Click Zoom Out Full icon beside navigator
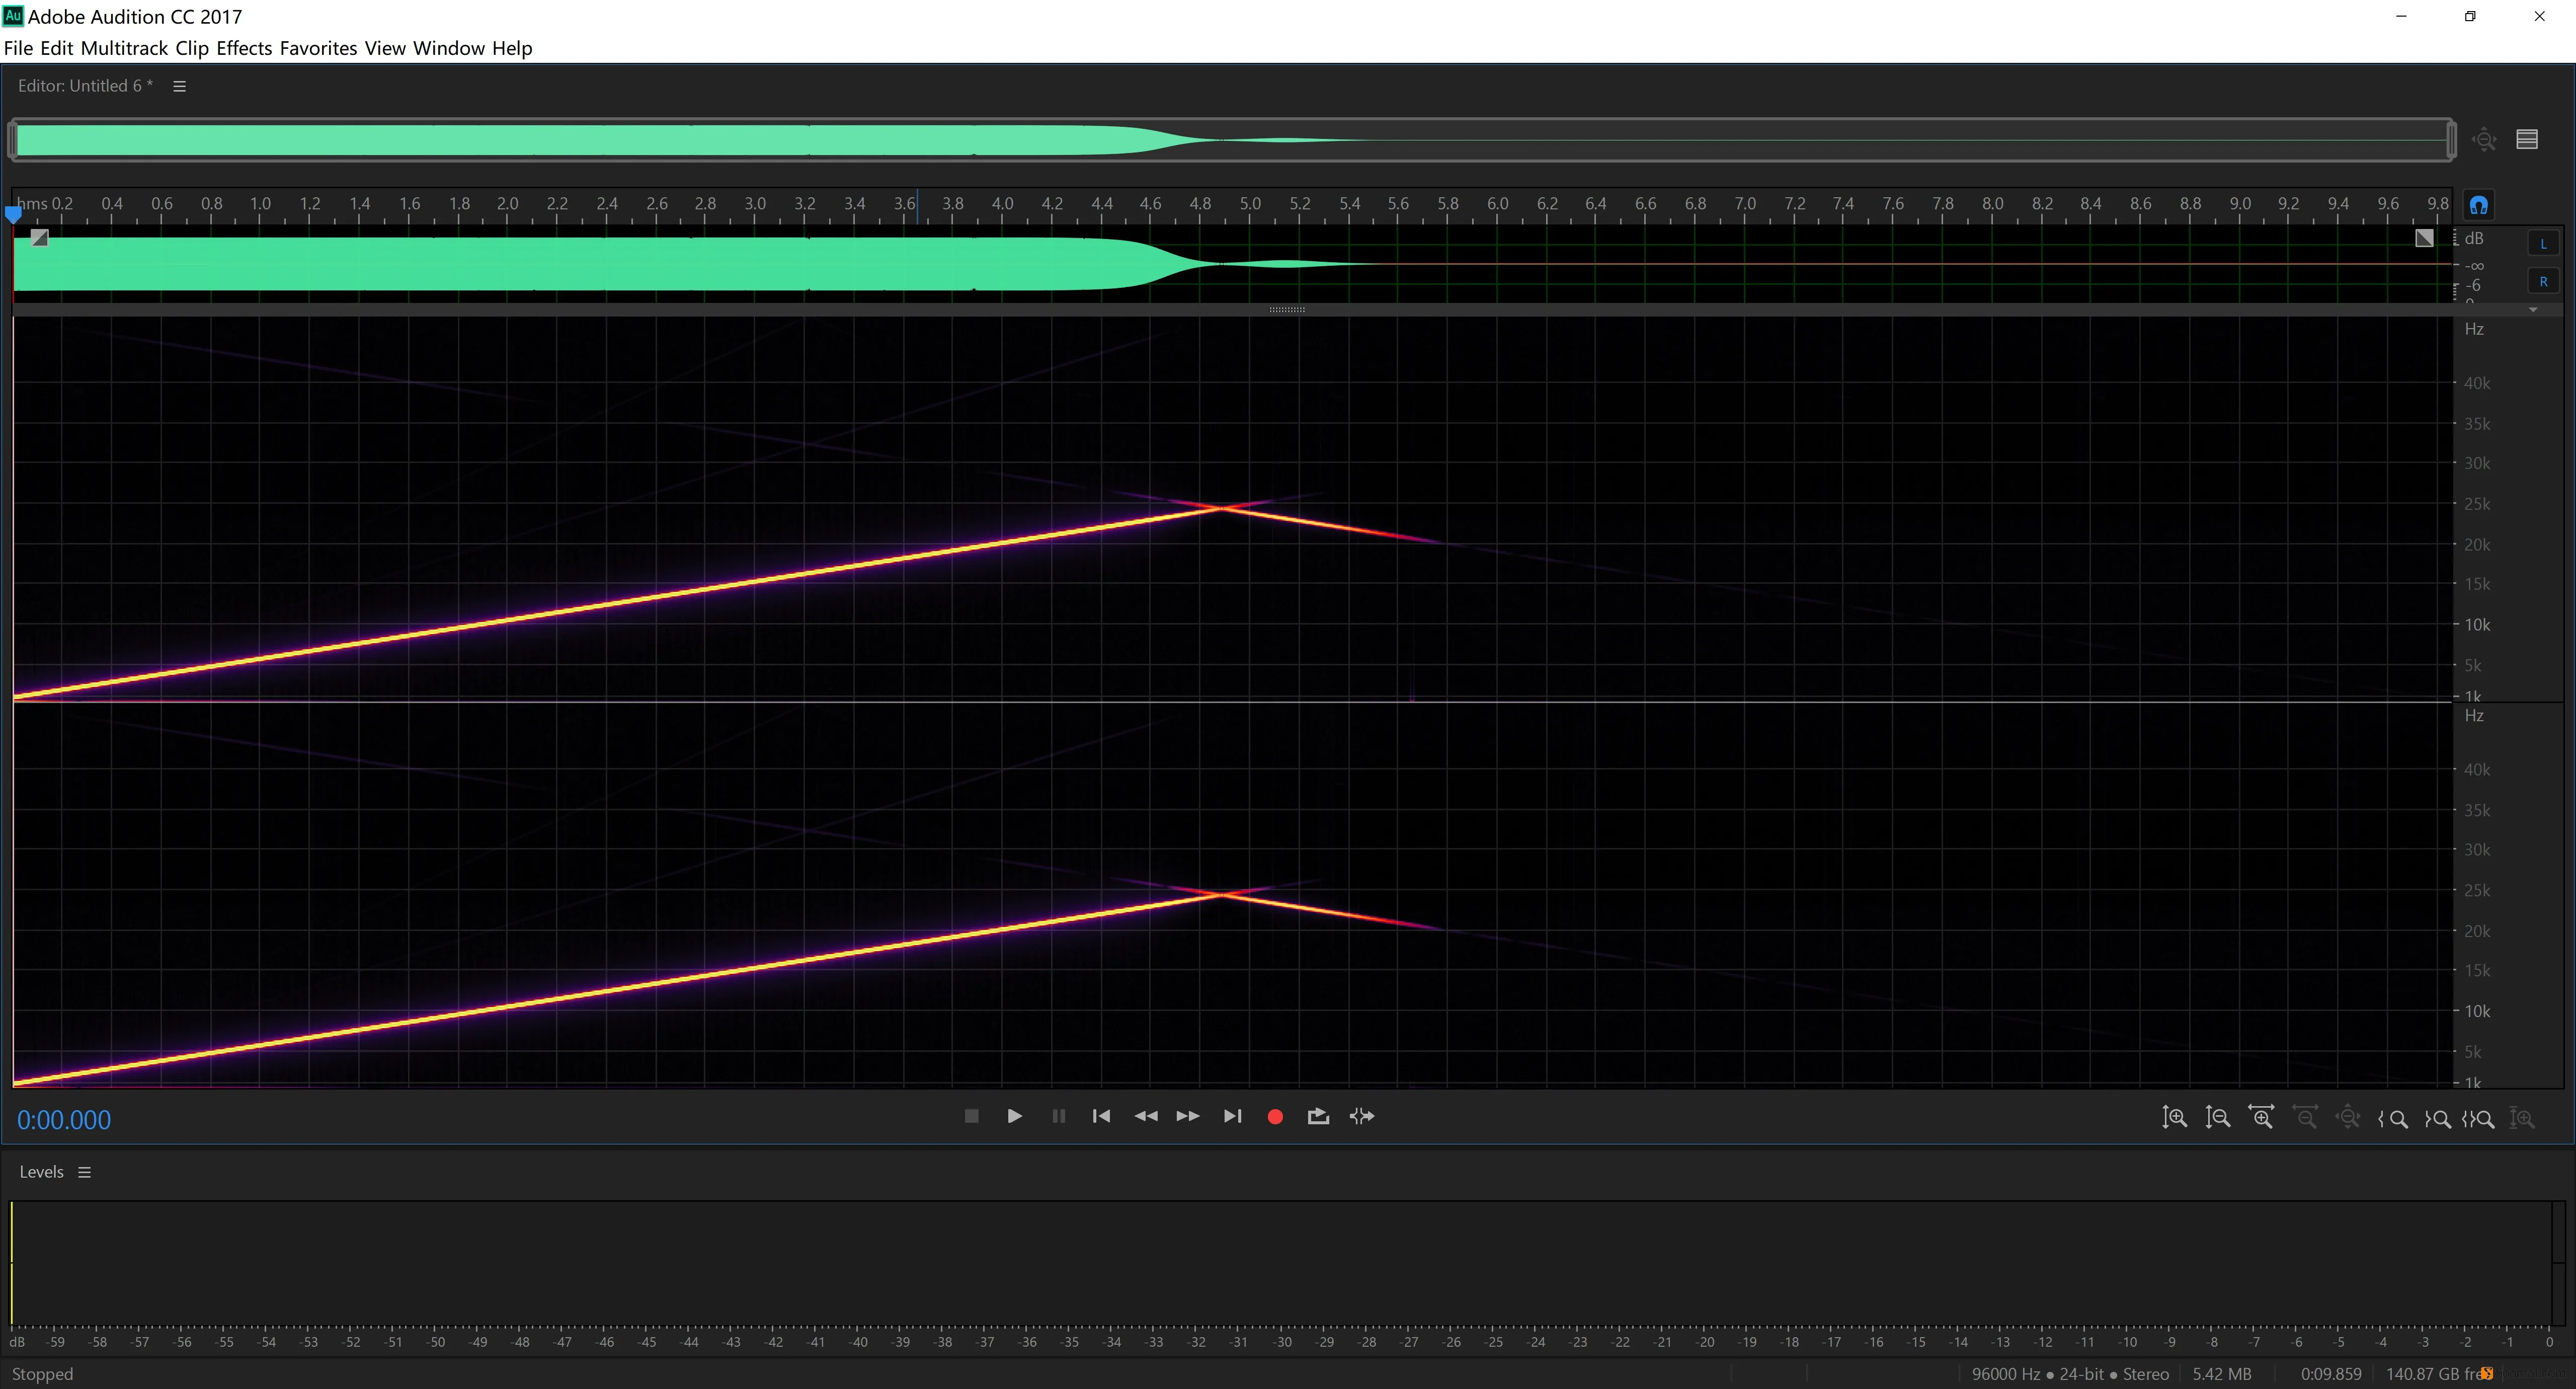 (x=2485, y=139)
